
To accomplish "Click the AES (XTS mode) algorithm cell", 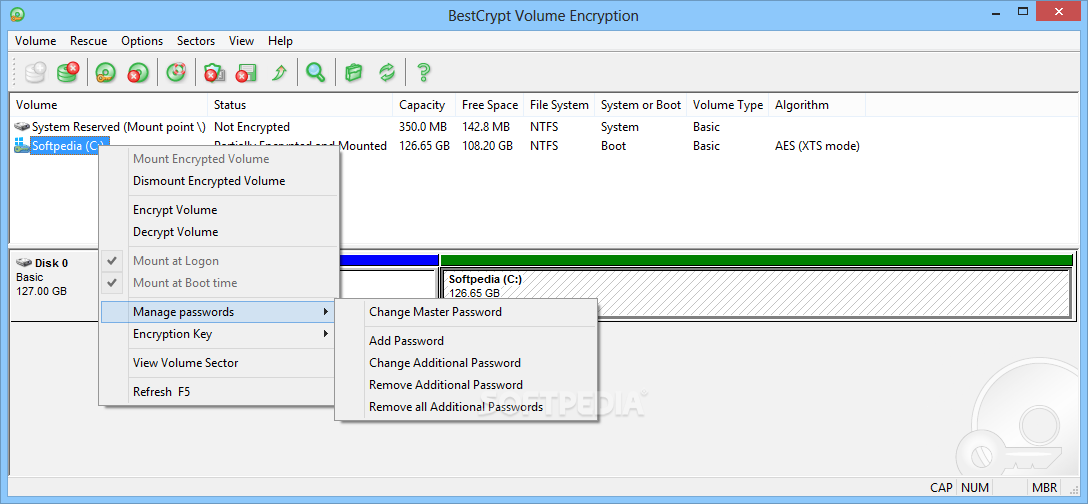I will pyautogui.click(x=817, y=146).
